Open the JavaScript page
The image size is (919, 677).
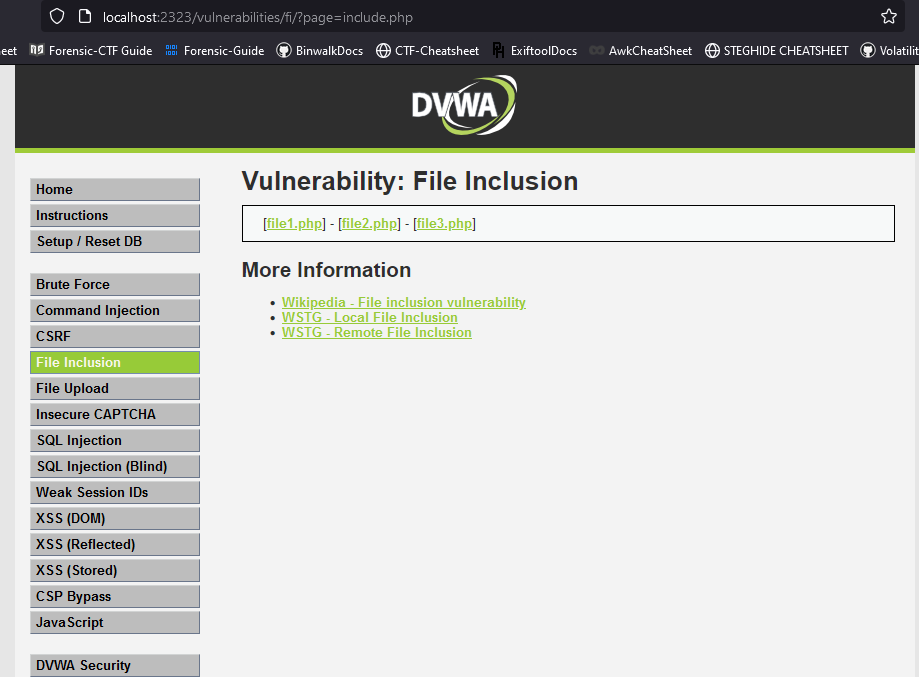click(115, 622)
